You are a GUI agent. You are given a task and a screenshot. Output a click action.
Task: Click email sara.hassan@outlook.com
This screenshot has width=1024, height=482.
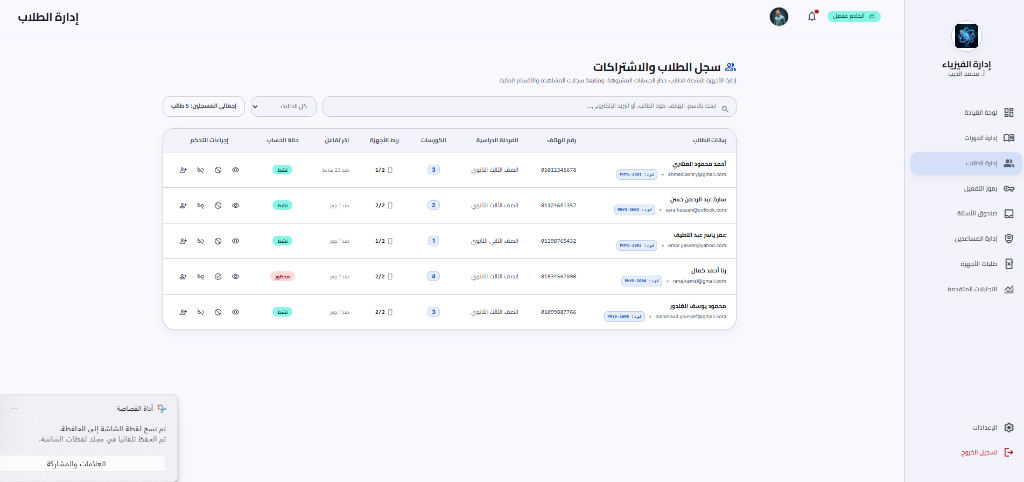[x=695, y=210]
